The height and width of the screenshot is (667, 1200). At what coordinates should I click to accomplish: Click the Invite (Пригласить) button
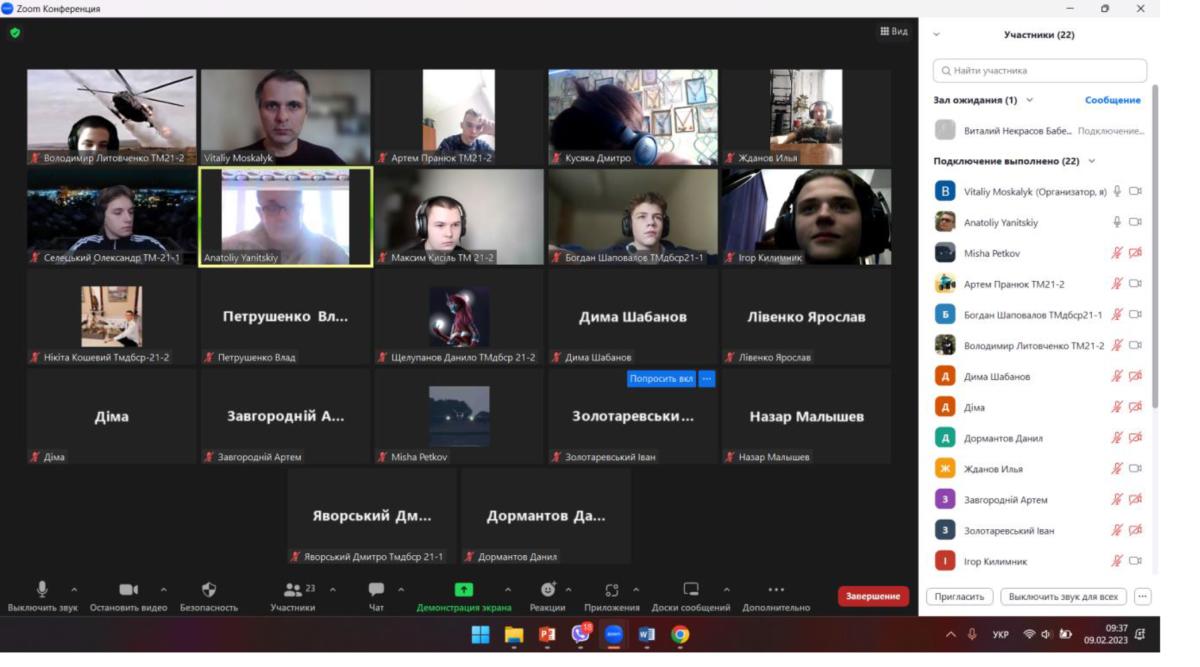[960, 597]
